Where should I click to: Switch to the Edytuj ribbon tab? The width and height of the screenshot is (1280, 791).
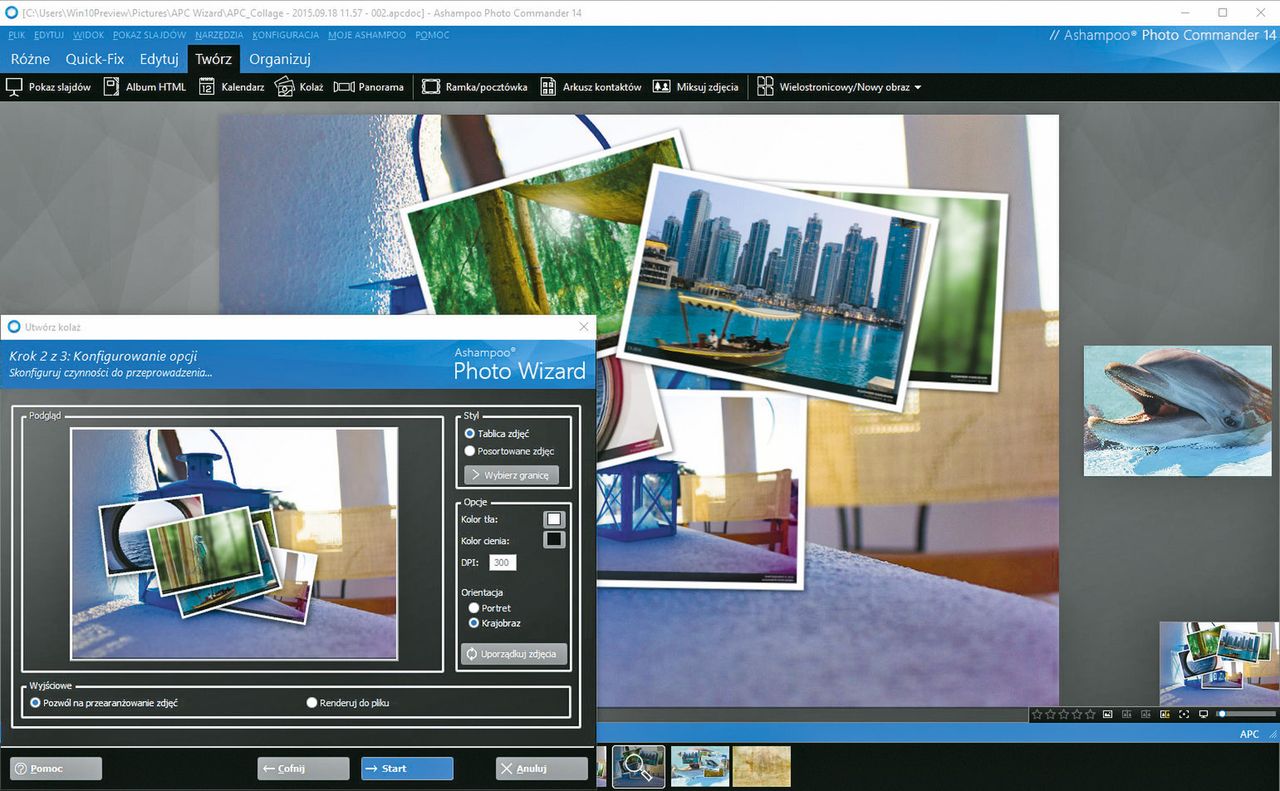[159, 59]
